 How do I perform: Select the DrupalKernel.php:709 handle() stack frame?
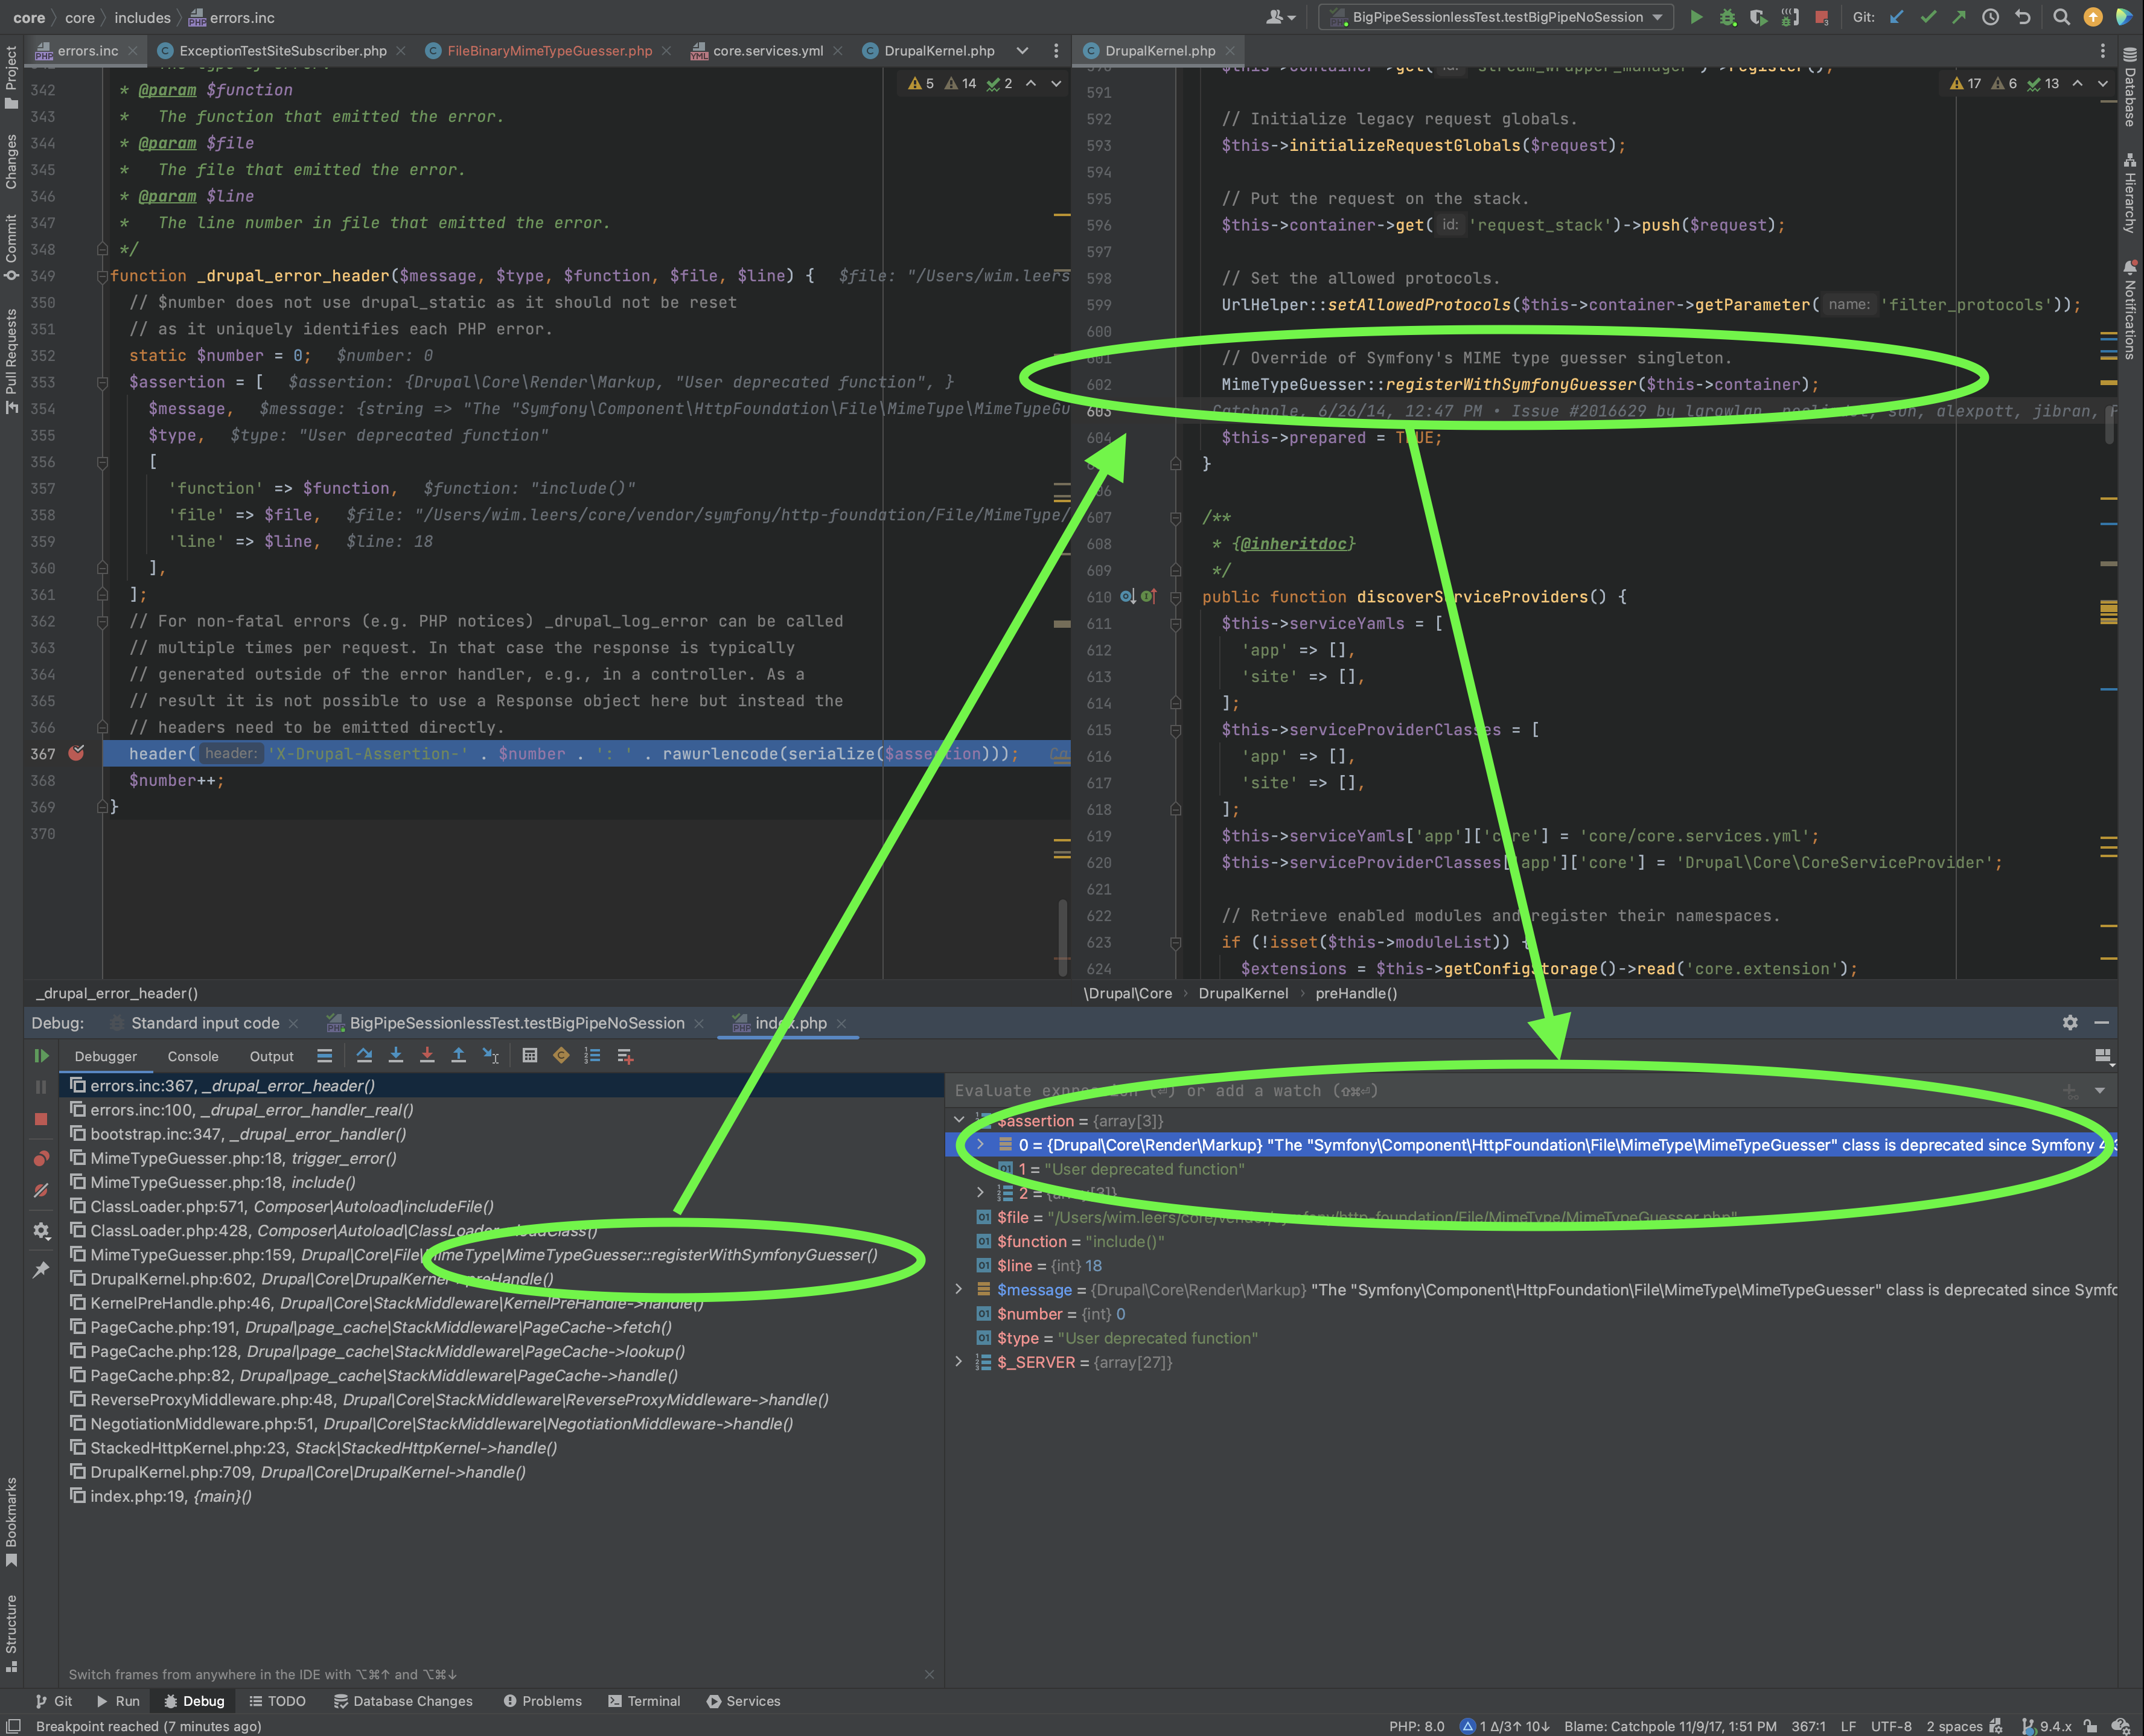coord(308,1472)
